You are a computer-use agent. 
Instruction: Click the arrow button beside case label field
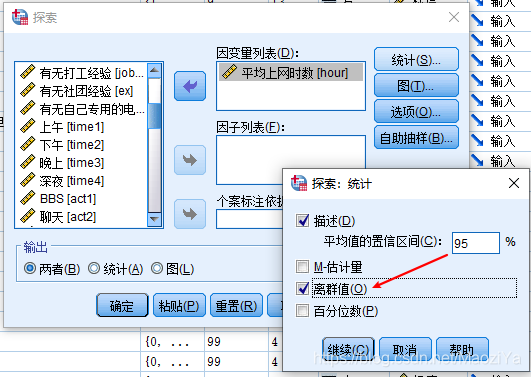tap(190, 214)
